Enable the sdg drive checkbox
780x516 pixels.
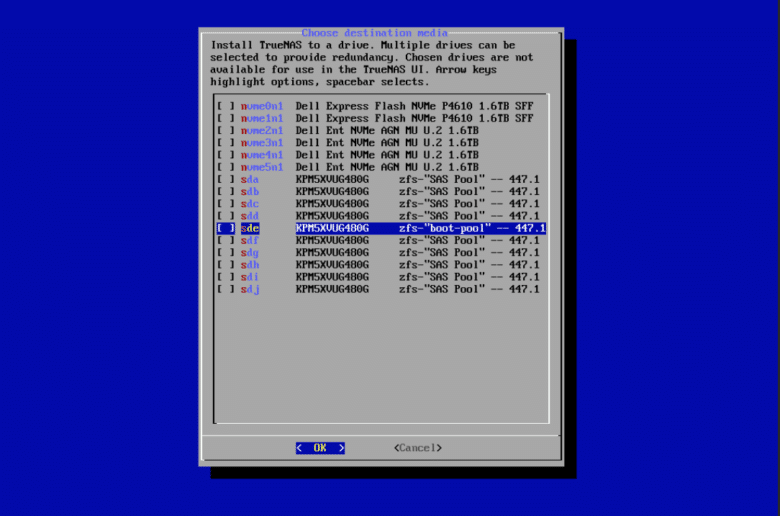(225, 252)
